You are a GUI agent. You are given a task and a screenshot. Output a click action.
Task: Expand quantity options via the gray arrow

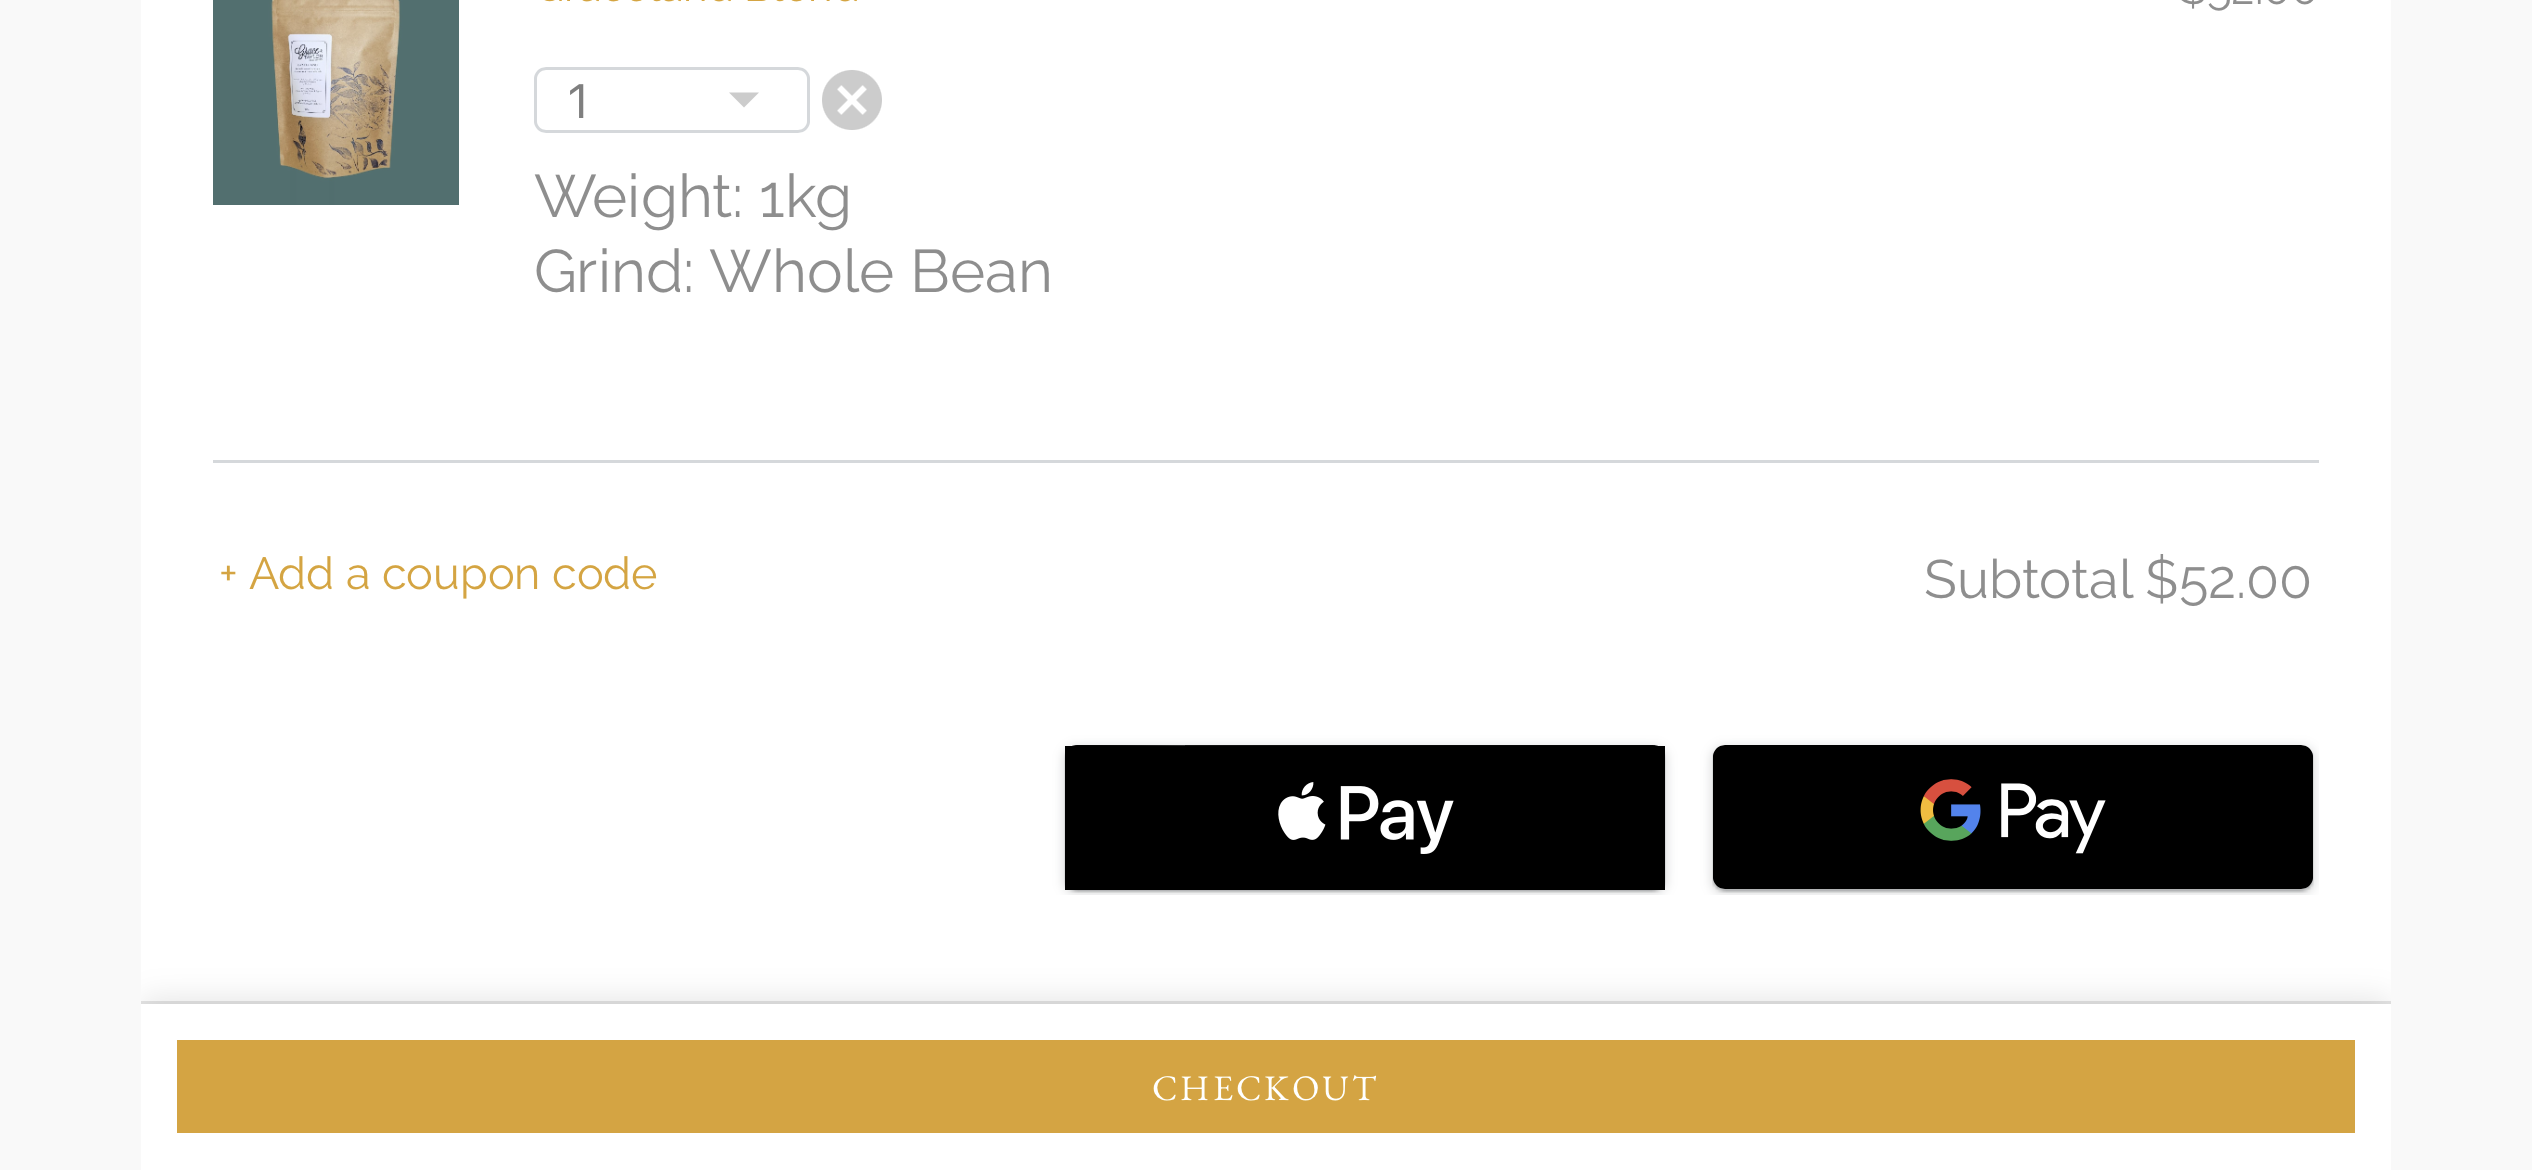click(x=744, y=99)
